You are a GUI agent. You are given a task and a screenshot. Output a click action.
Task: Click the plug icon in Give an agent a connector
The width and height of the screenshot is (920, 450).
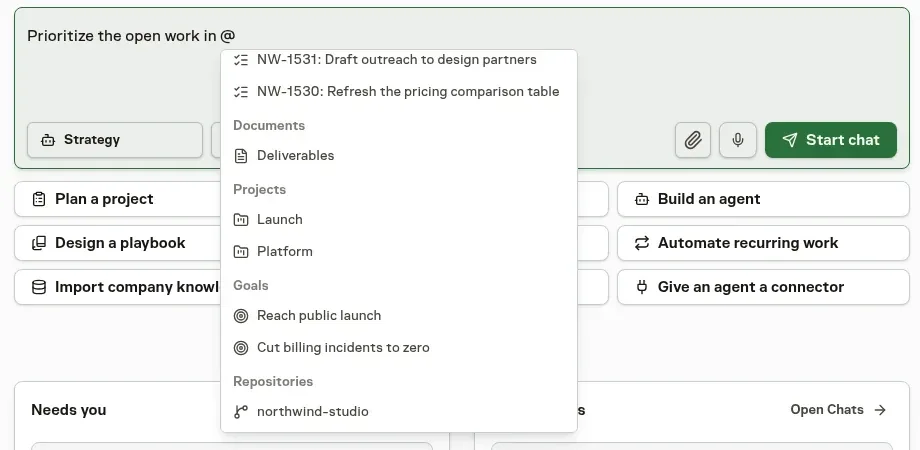tap(642, 287)
